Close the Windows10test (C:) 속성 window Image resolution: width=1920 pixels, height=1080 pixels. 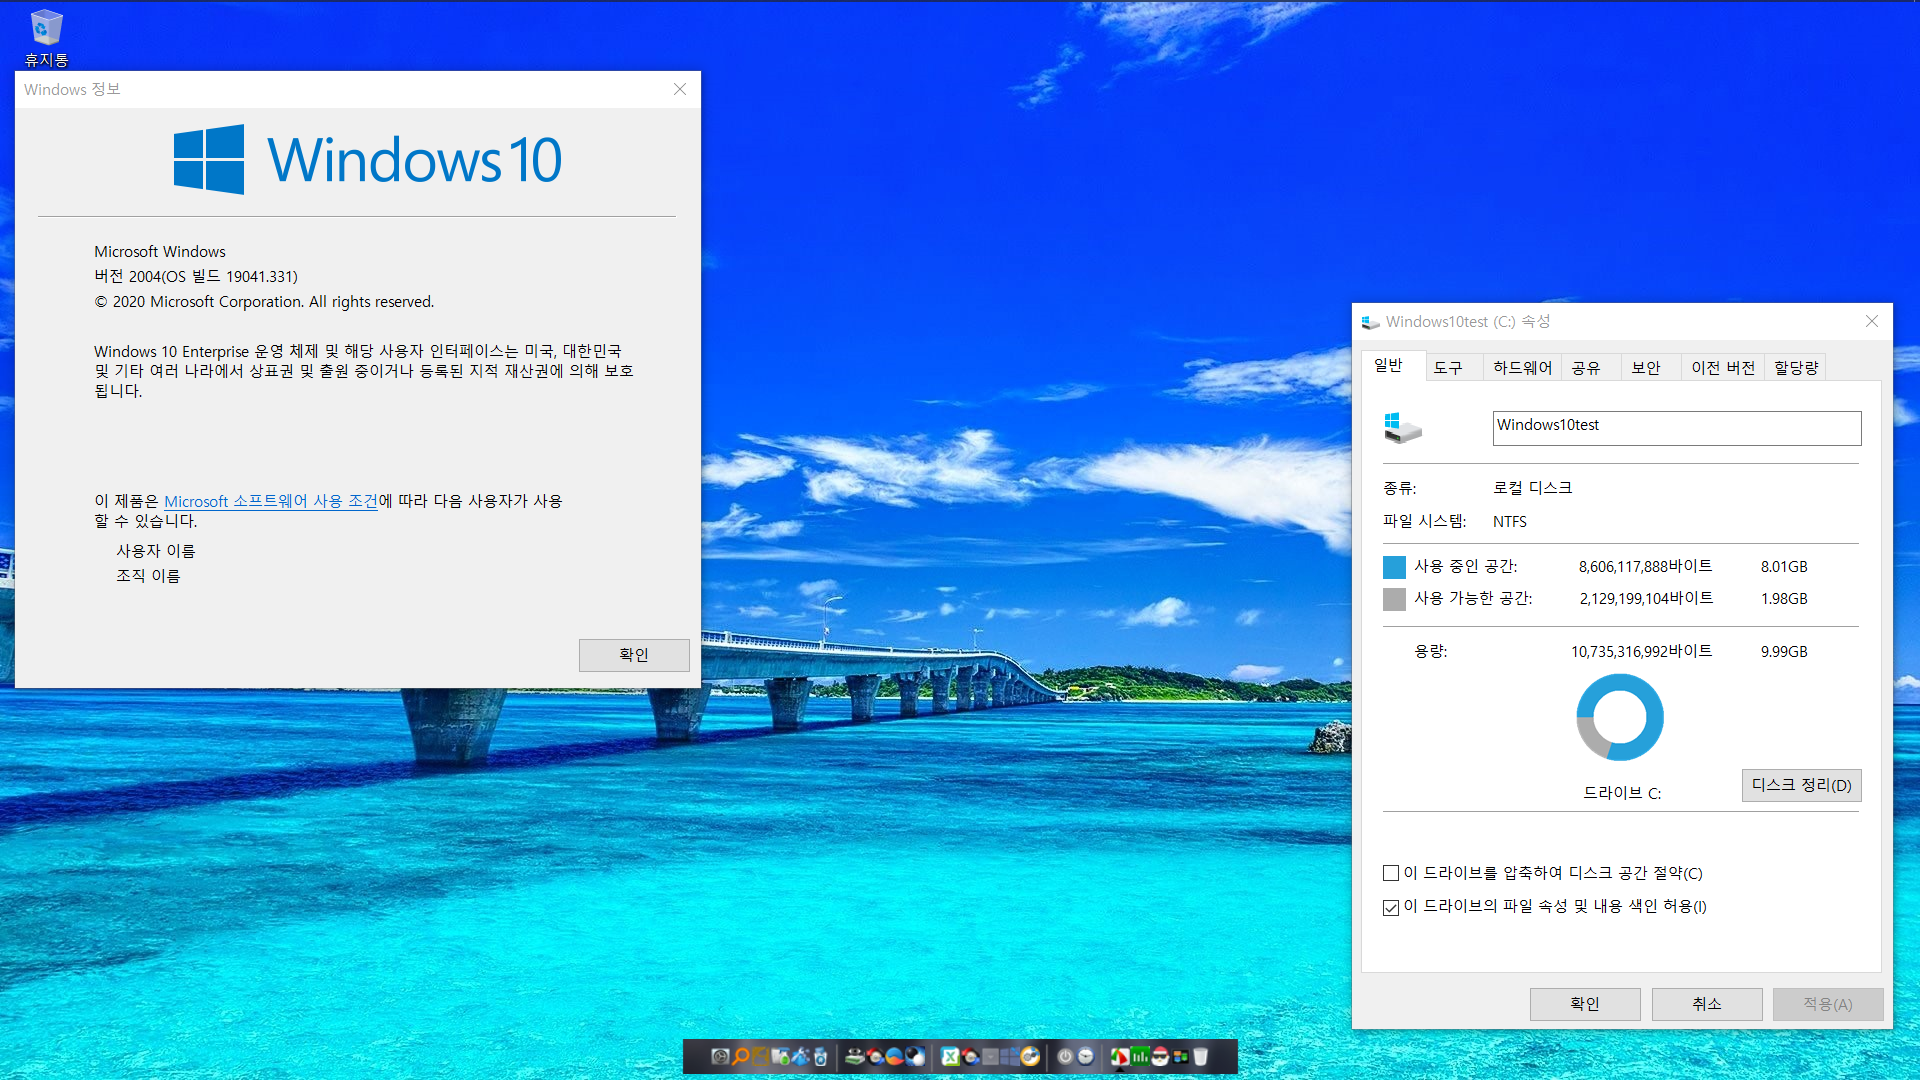pos(1872,321)
